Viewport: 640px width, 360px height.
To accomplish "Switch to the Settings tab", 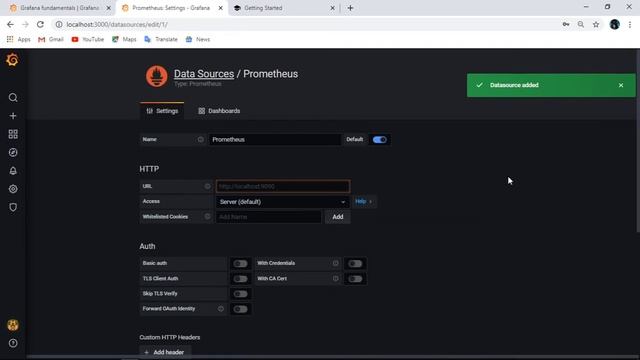I will click(x=162, y=111).
